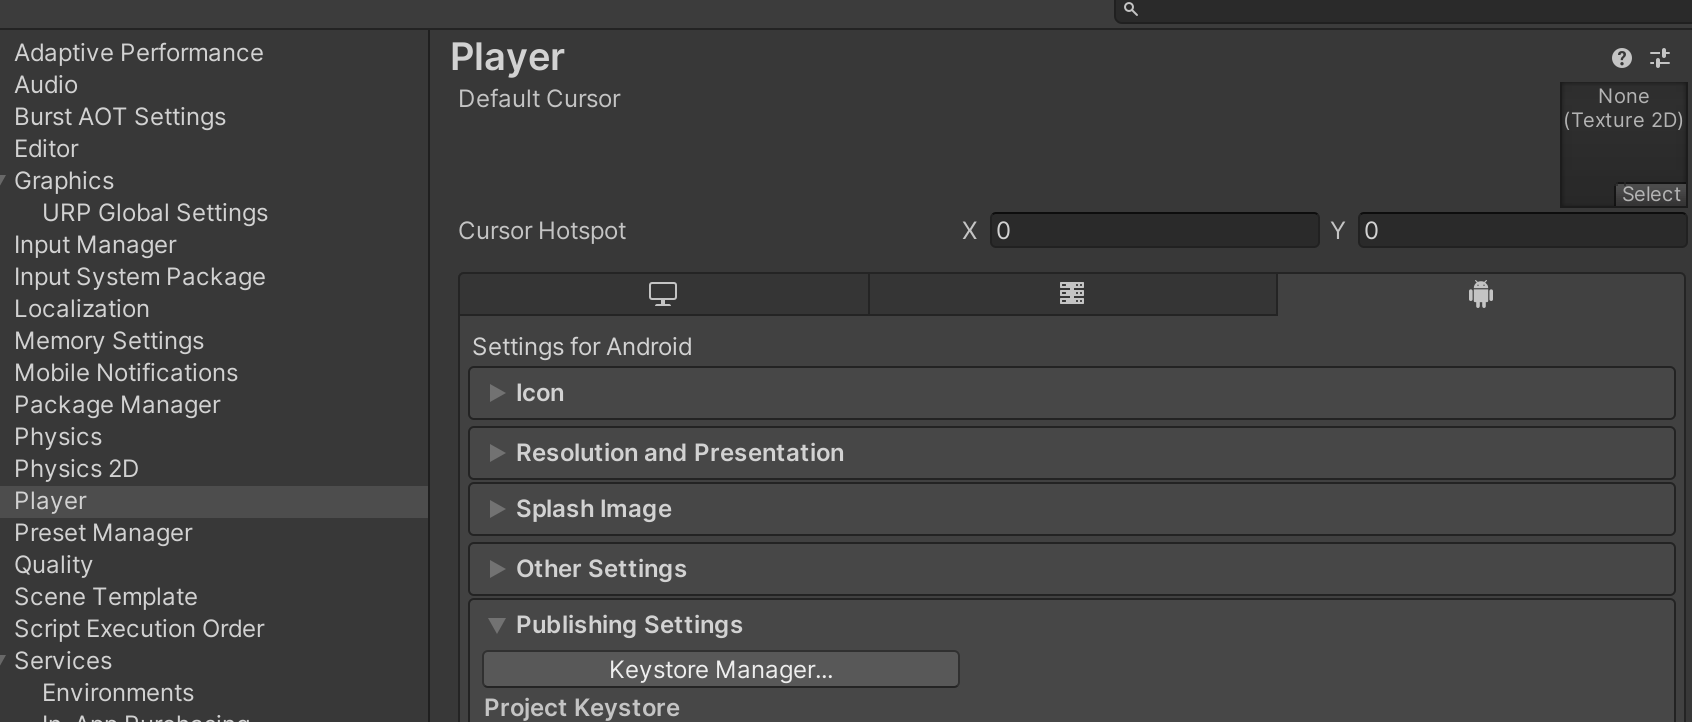The width and height of the screenshot is (1692, 722).
Task: Open Physics settings
Action: click(x=58, y=437)
